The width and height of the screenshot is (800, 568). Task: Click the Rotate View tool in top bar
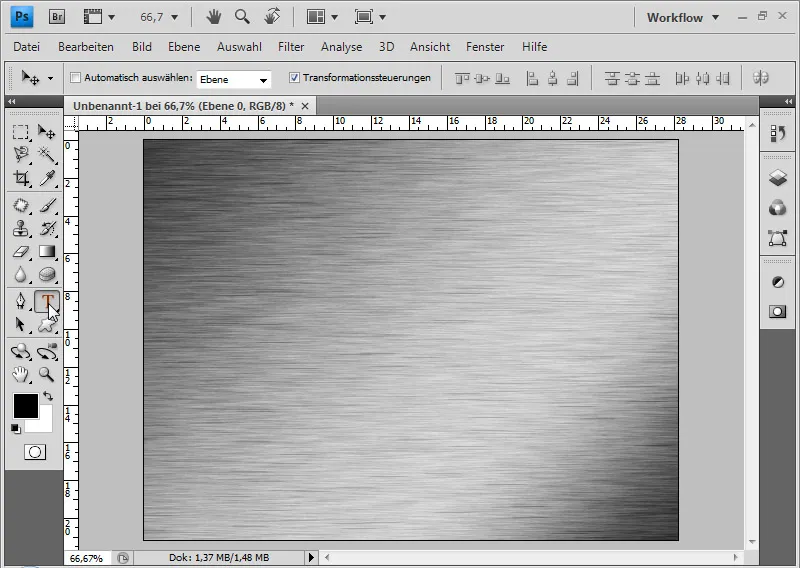tap(272, 17)
